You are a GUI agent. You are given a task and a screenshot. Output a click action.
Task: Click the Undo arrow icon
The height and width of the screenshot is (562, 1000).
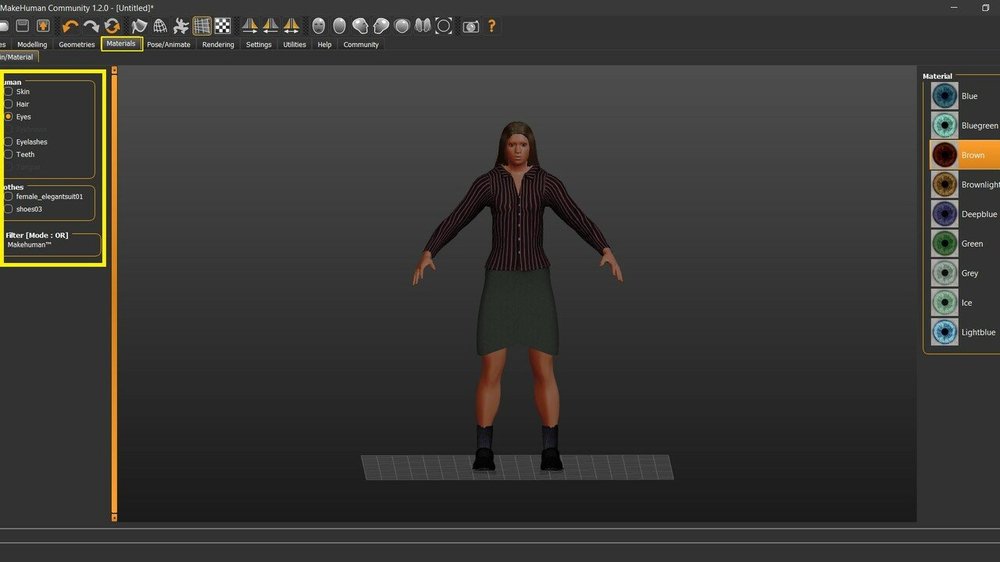(70, 26)
